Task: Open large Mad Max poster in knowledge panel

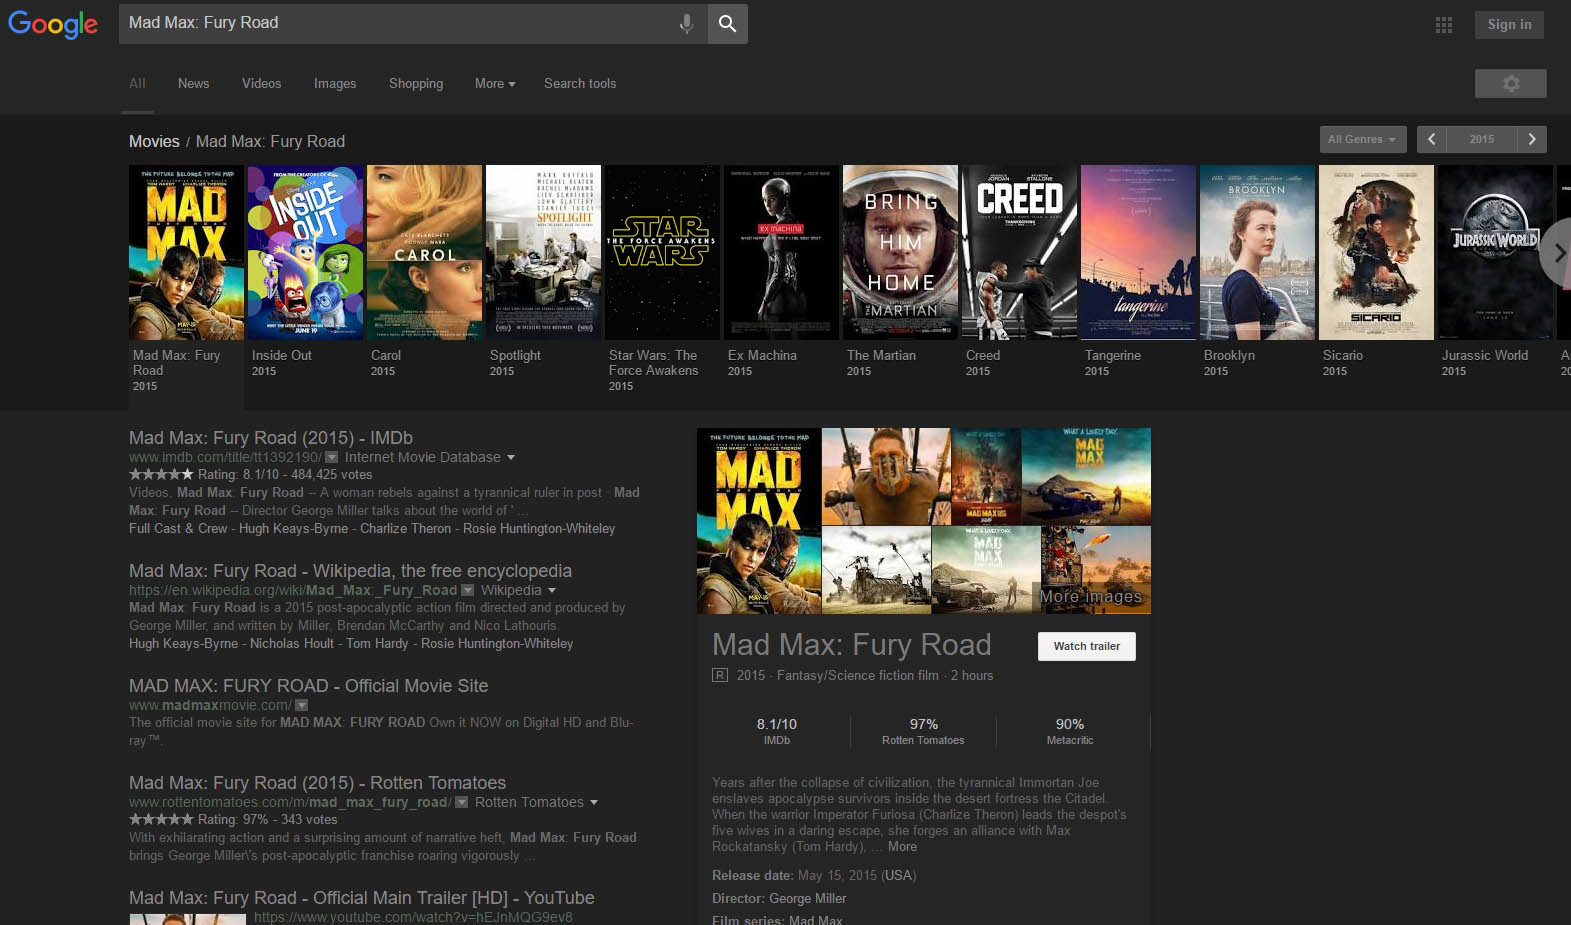Action: click(x=759, y=520)
